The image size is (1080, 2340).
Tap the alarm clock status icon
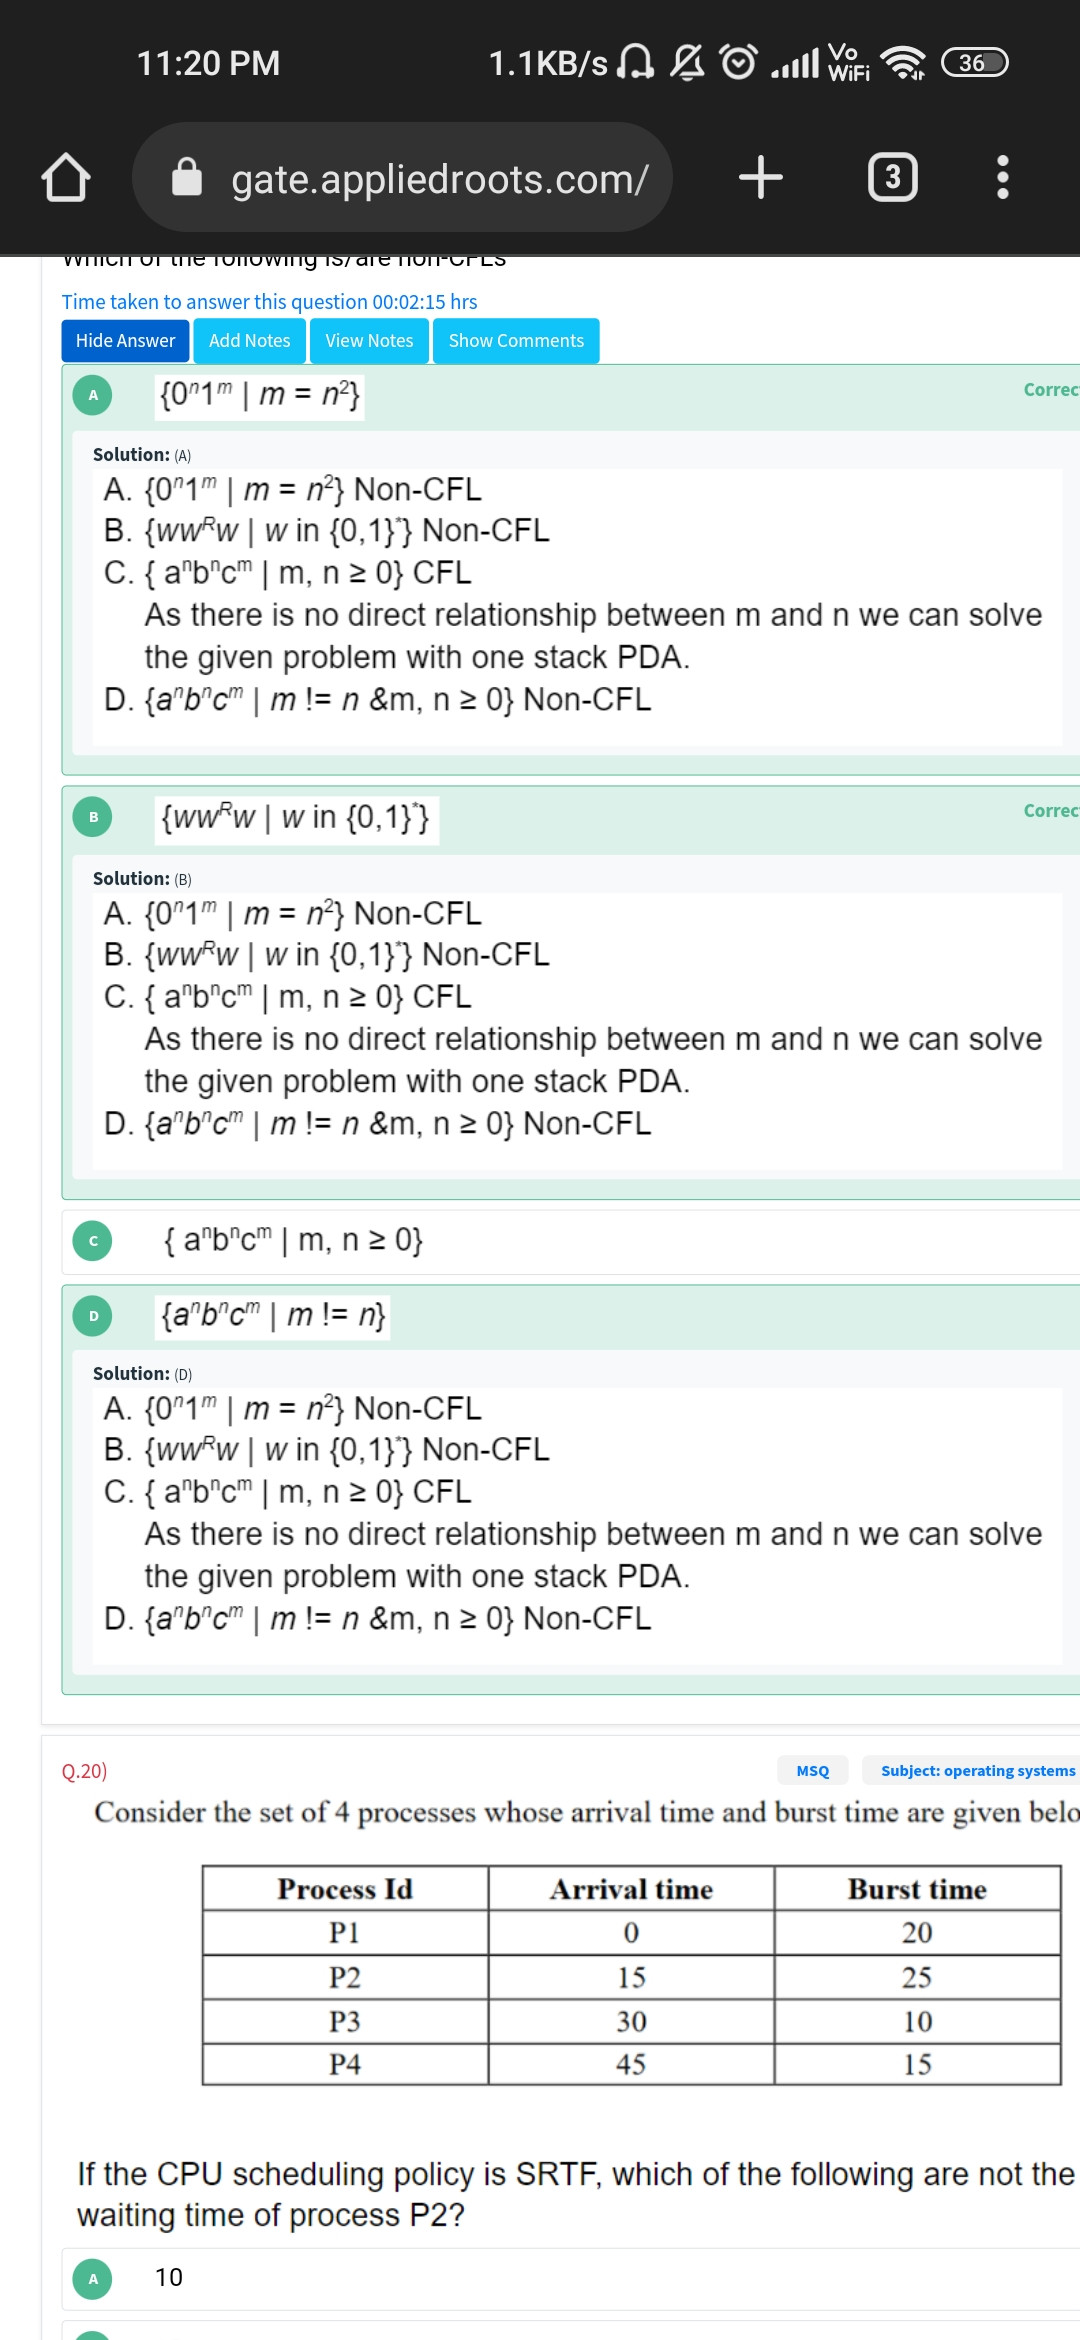739,62
